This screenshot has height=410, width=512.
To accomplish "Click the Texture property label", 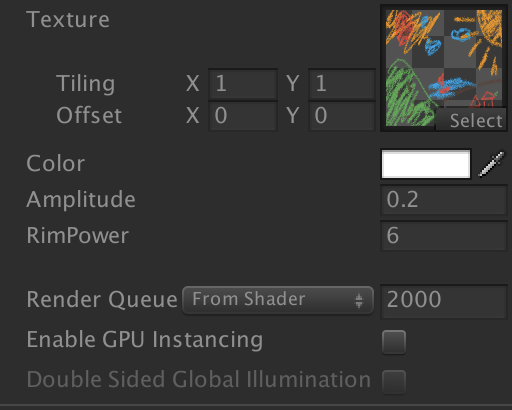I will [x=68, y=20].
